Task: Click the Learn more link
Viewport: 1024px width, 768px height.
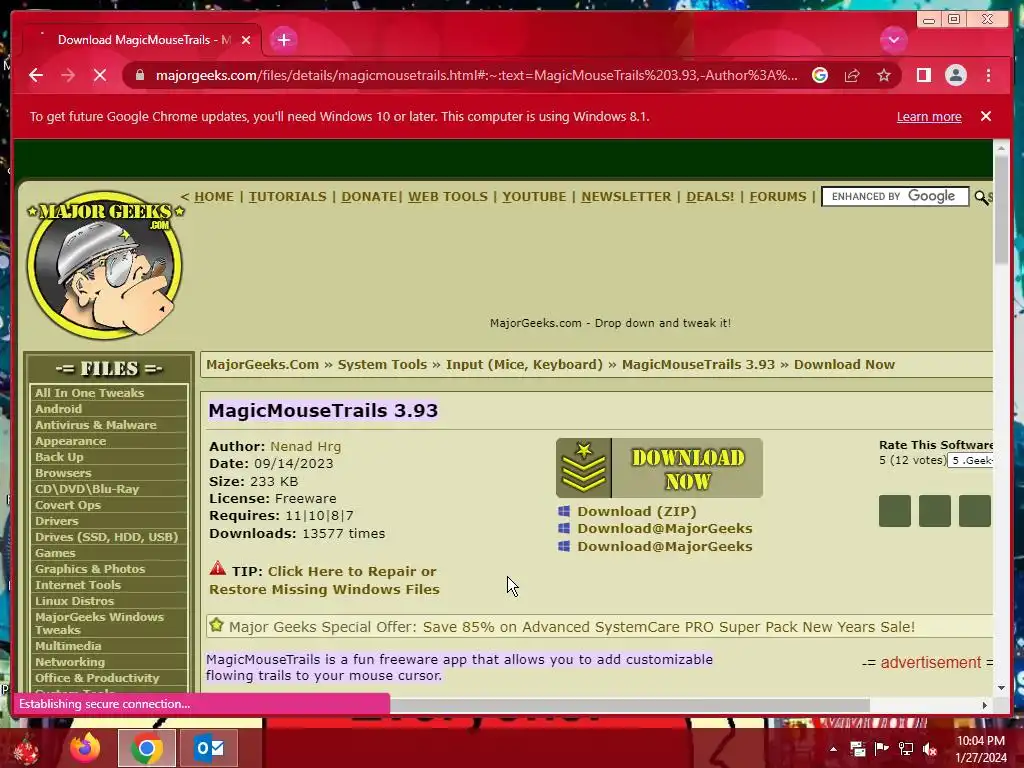Action: pos(929,117)
